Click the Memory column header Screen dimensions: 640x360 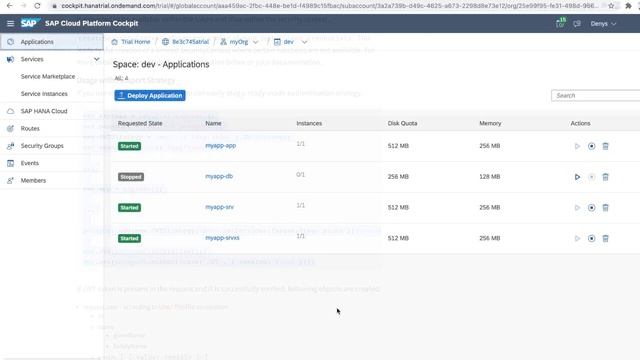coord(490,123)
